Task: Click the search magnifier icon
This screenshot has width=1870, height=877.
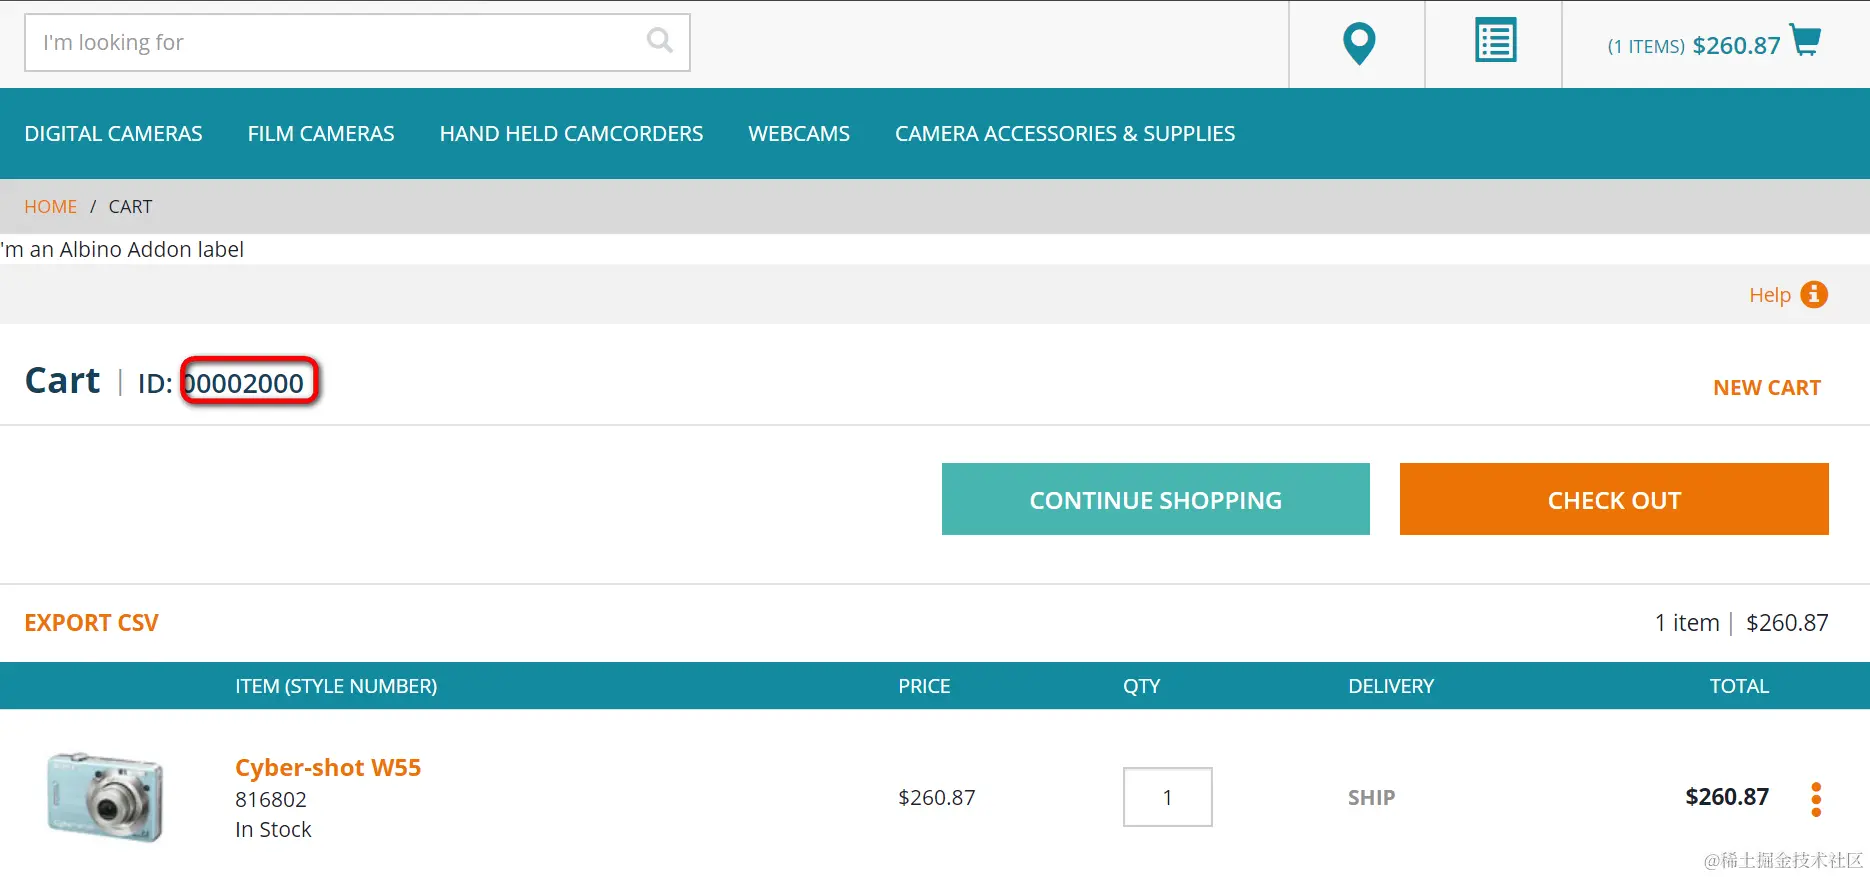Action: pyautogui.click(x=660, y=41)
